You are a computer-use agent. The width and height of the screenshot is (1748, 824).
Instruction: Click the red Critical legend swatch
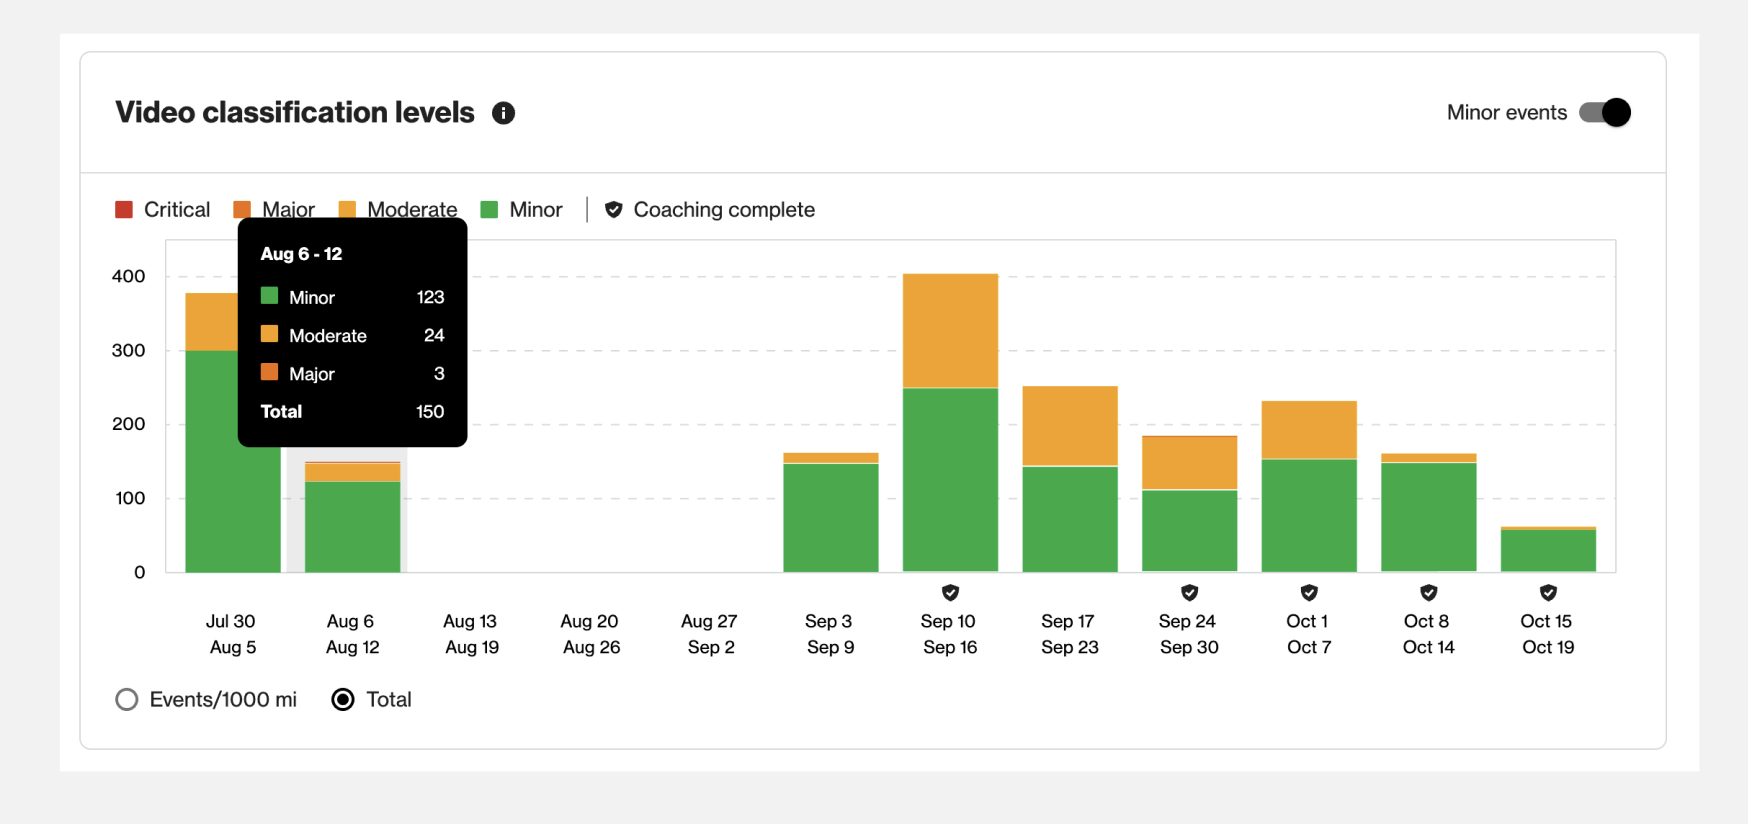point(124,210)
